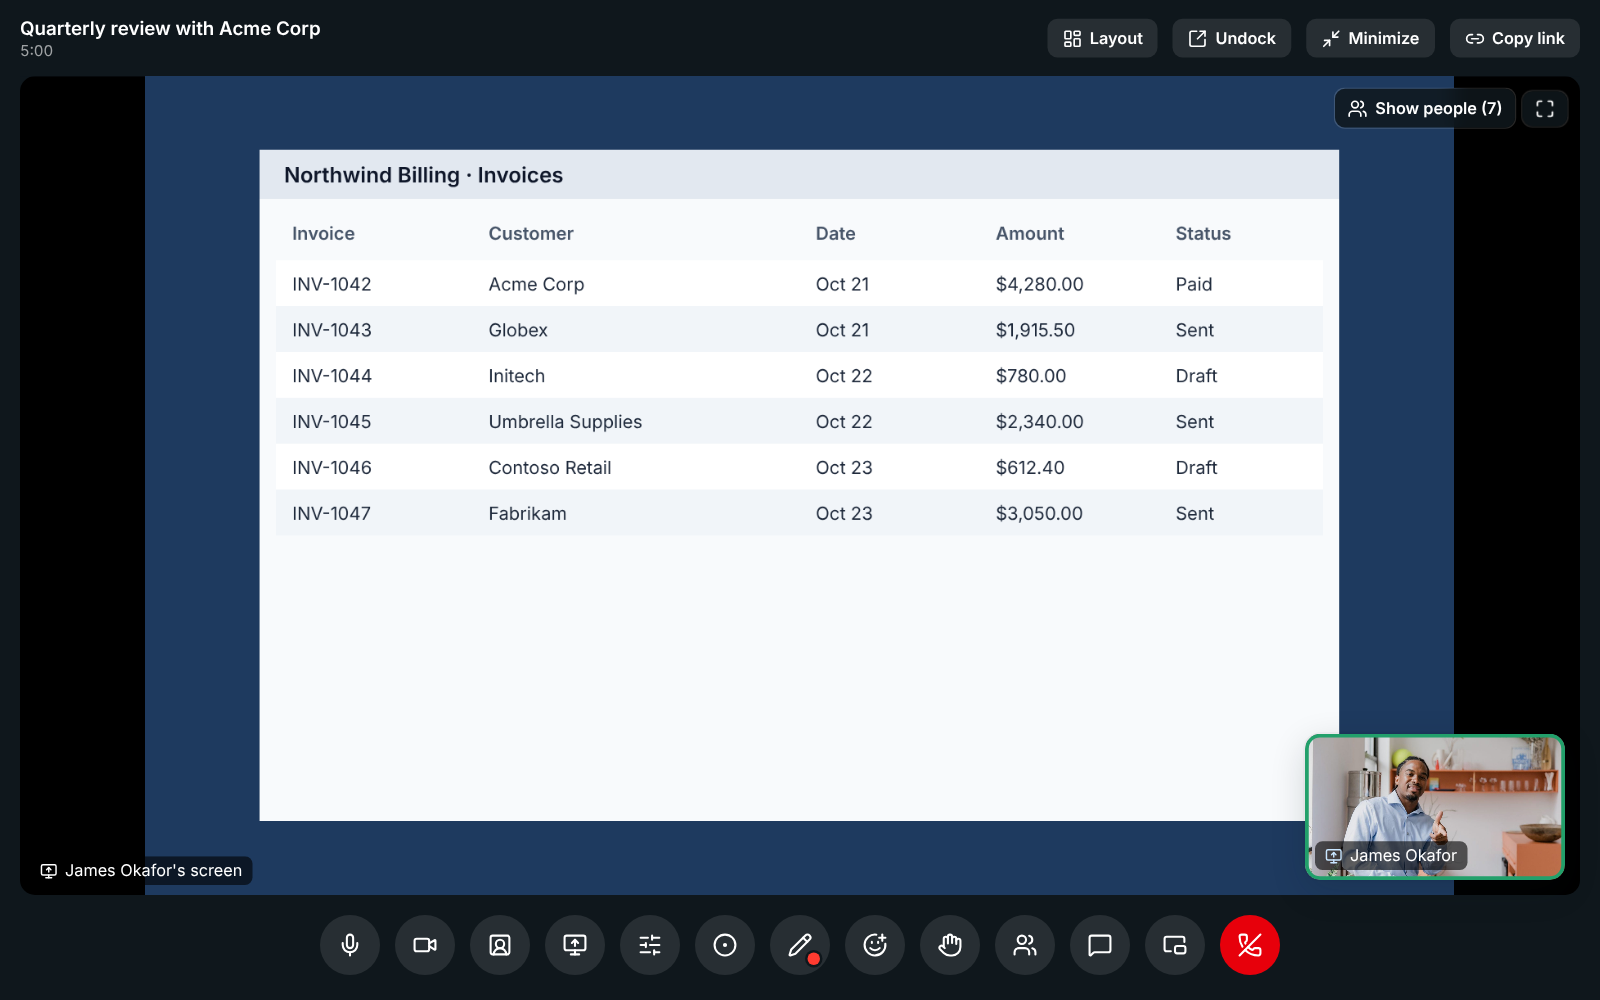Click the Invoice column header

coord(323,233)
